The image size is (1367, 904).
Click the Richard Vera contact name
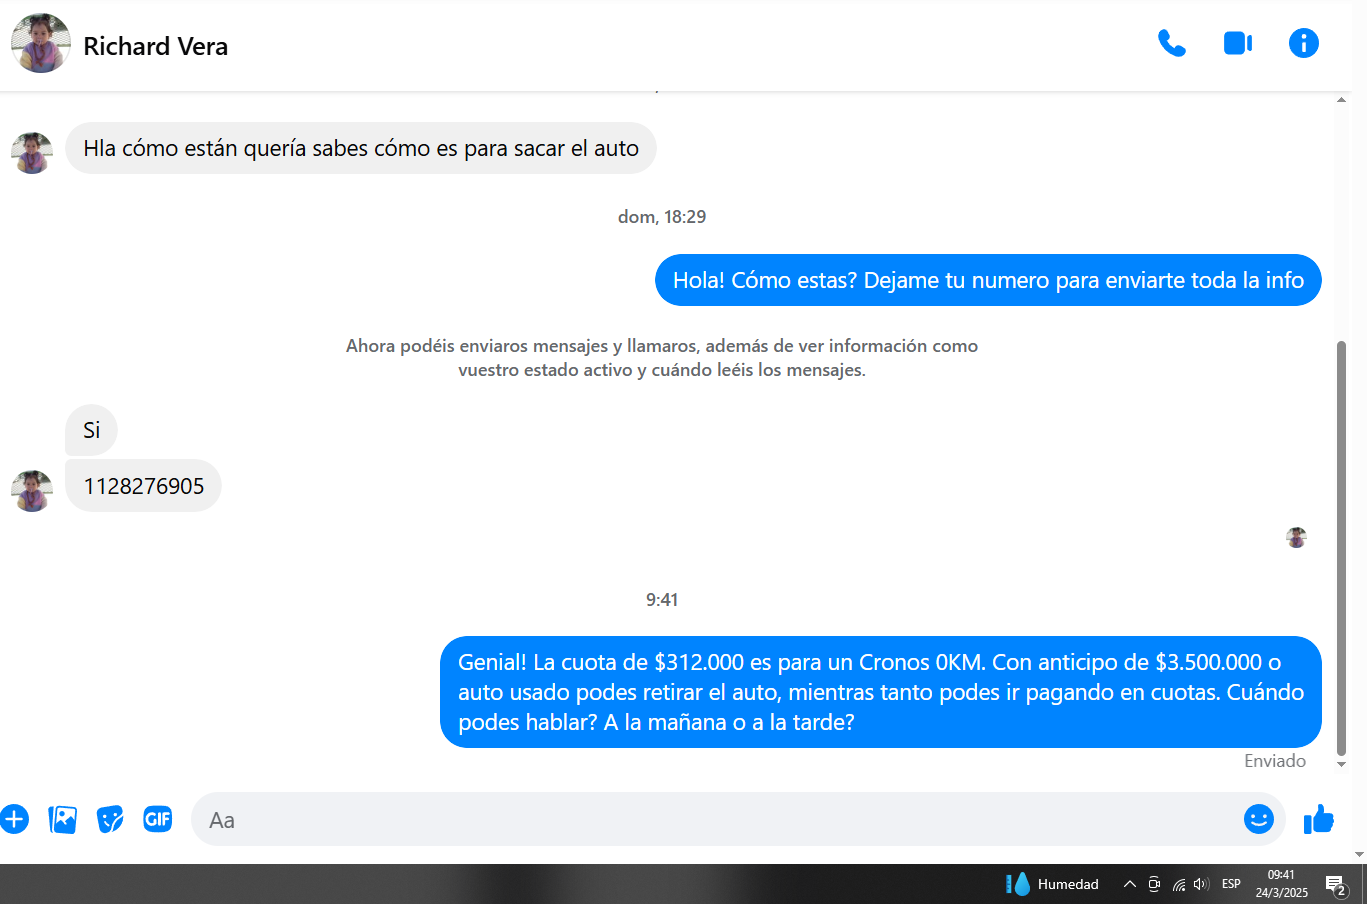(x=156, y=46)
